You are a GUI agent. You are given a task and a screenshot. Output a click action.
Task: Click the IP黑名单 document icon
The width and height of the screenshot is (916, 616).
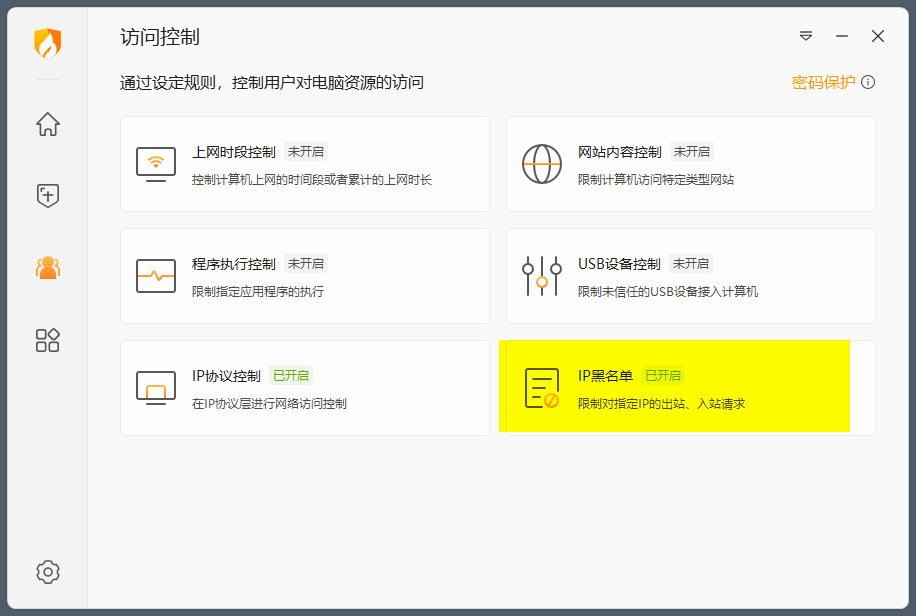click(542, 388)
